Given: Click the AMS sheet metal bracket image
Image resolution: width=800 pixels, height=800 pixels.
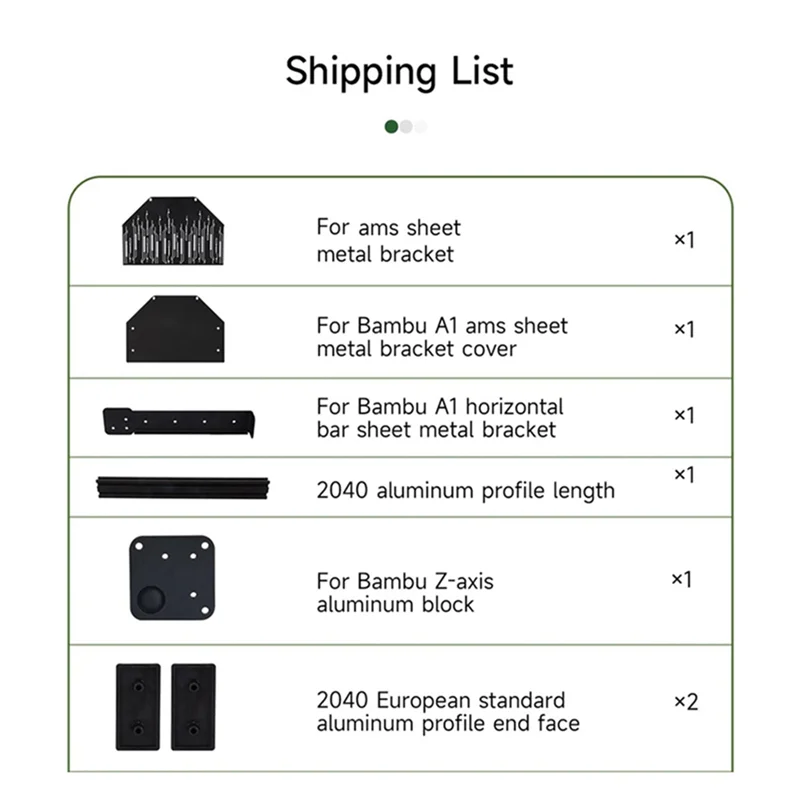Looking at the screenshot, I should pos(177,230).
